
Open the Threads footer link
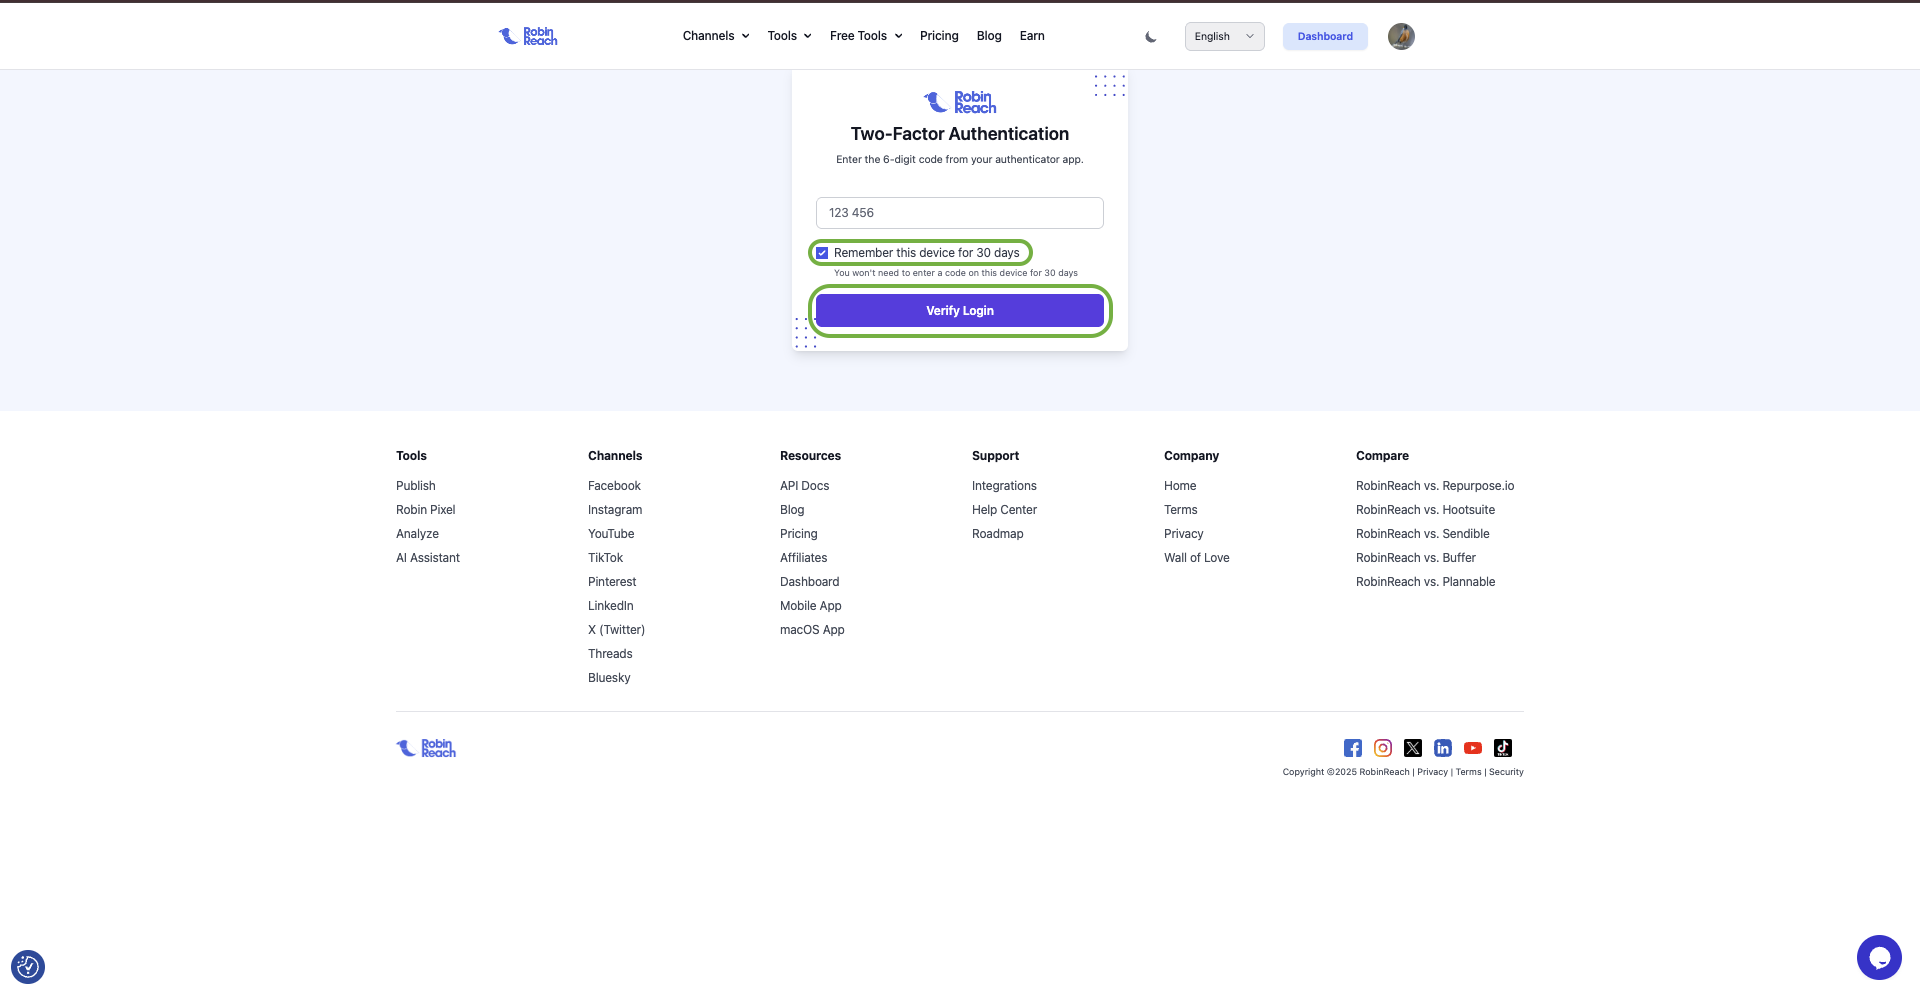click(x=610, y=654)
